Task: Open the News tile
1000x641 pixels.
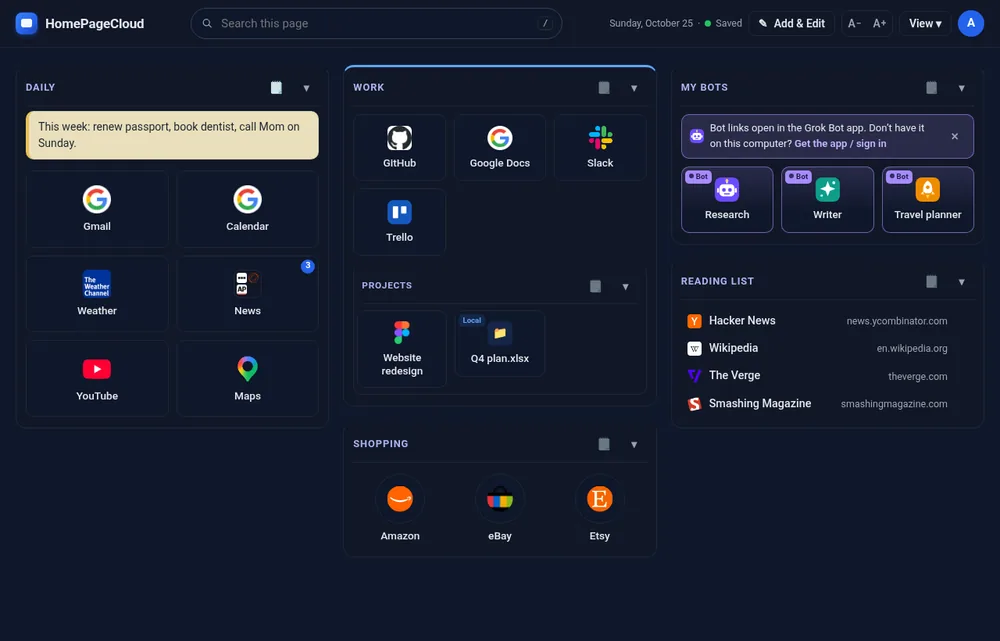Action: click(247, 294)
